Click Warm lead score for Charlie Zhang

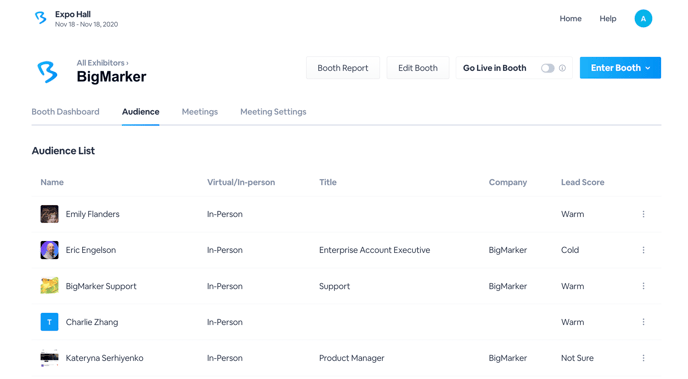(x=572, y=322)
